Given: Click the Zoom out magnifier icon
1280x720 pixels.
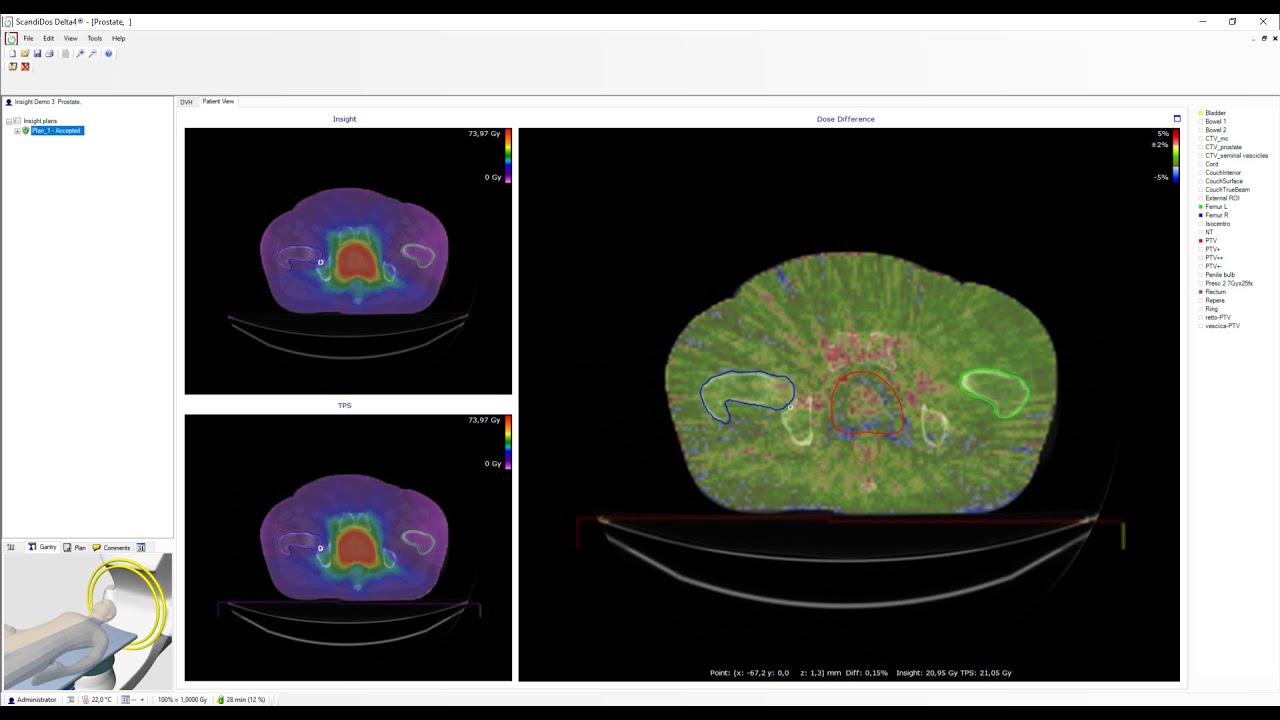Looking at the screenshot, I should coord(92,54).
